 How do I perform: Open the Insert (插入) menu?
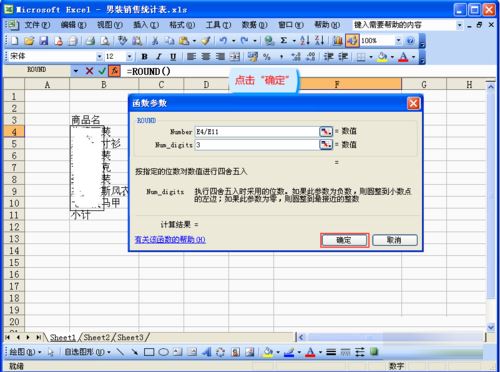(x=146, y=25)
